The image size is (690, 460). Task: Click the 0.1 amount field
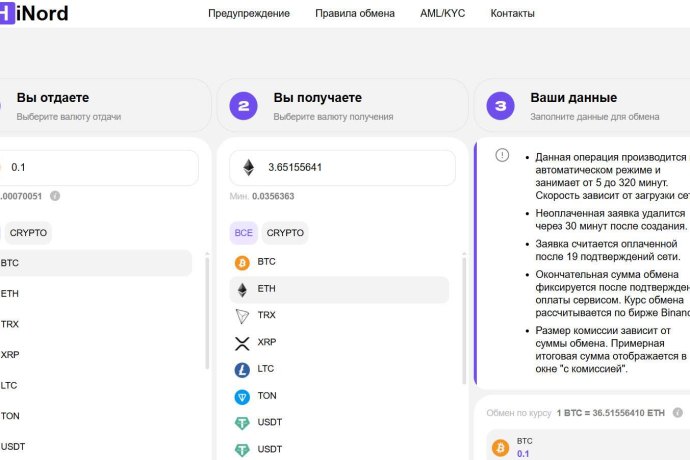pos(99,168)
